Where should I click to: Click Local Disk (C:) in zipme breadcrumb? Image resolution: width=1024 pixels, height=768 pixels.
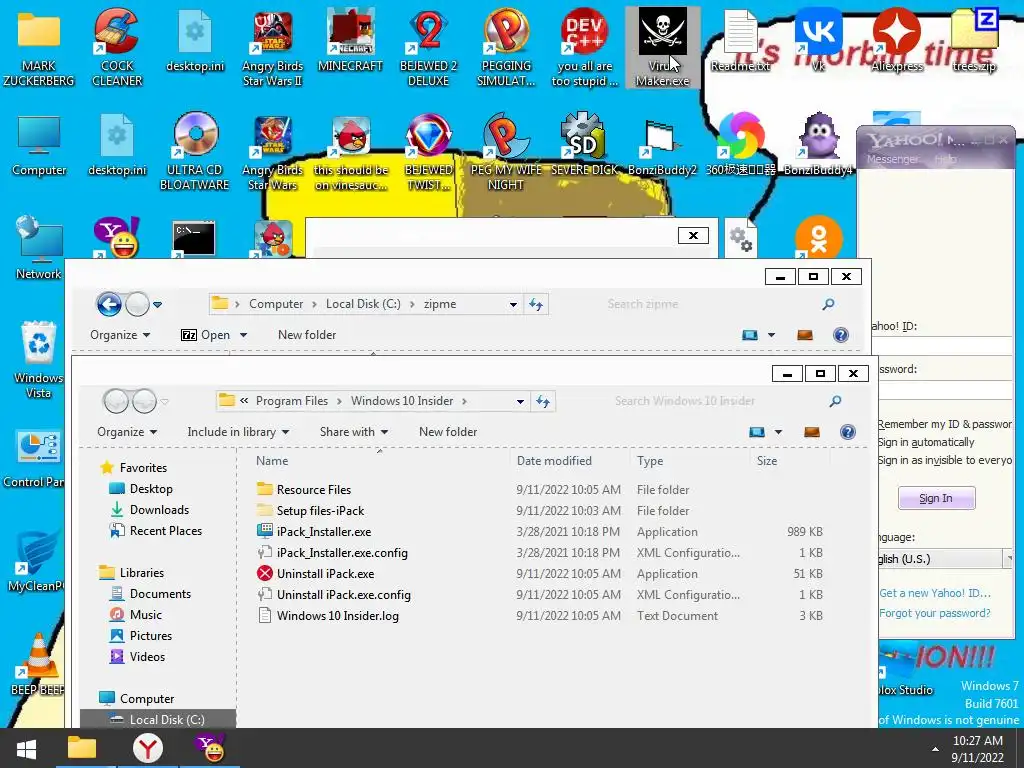click(363, 304)
